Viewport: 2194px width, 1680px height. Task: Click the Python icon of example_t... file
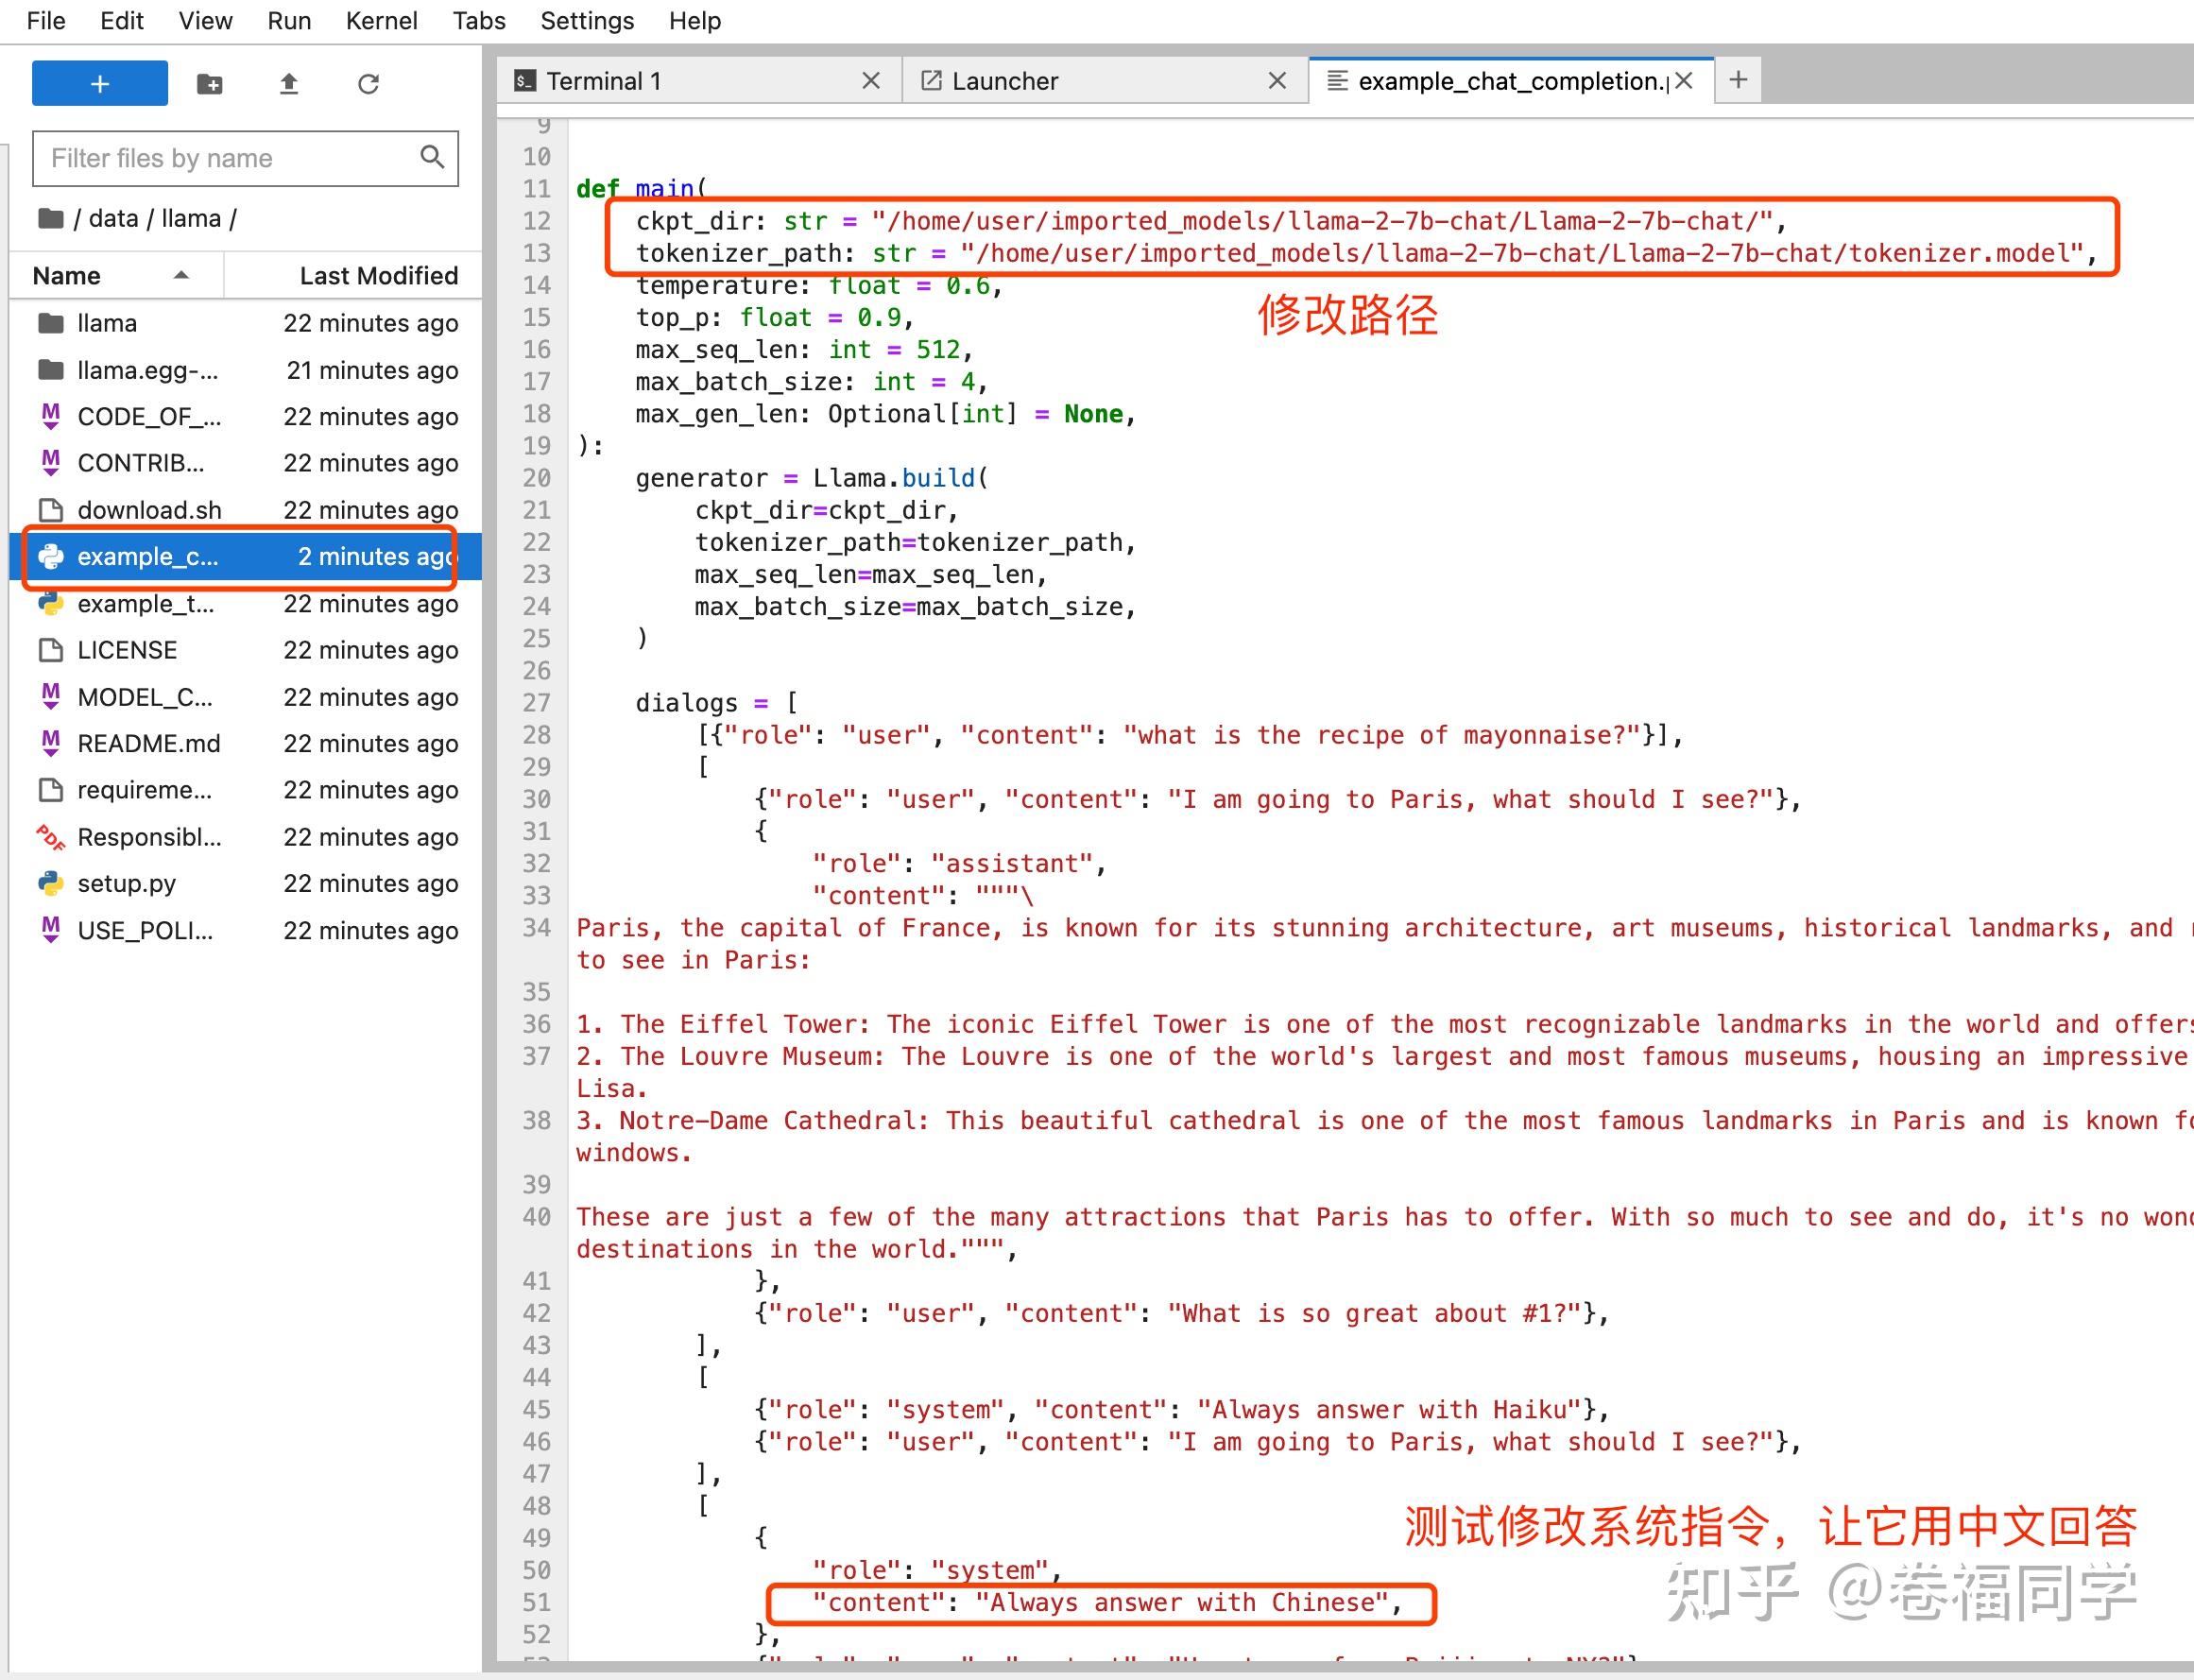click(51, 603)
